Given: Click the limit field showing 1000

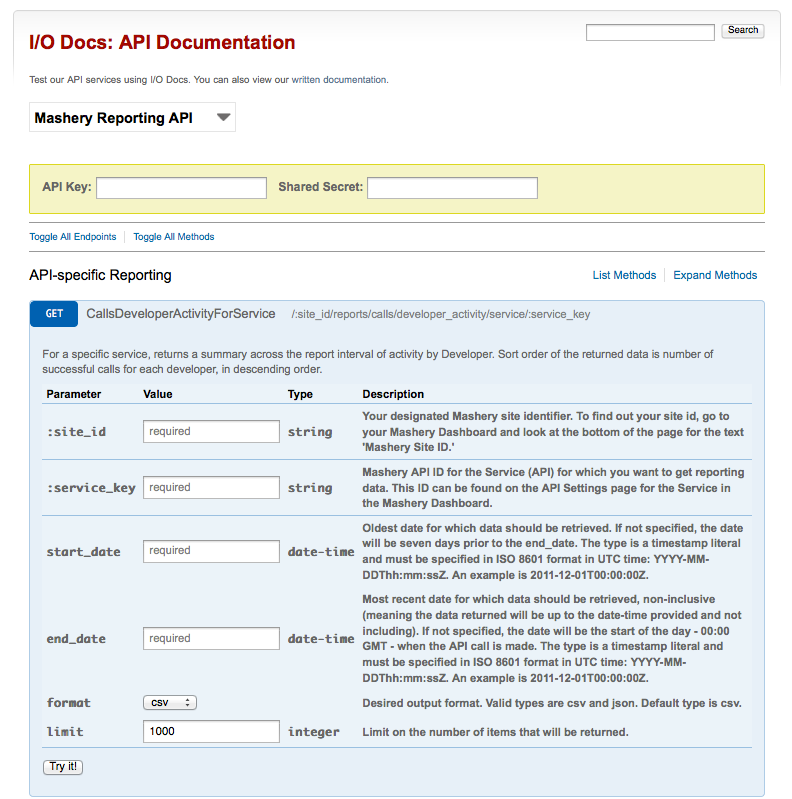Looking at the screenshot, I should (x=211, y=732).
